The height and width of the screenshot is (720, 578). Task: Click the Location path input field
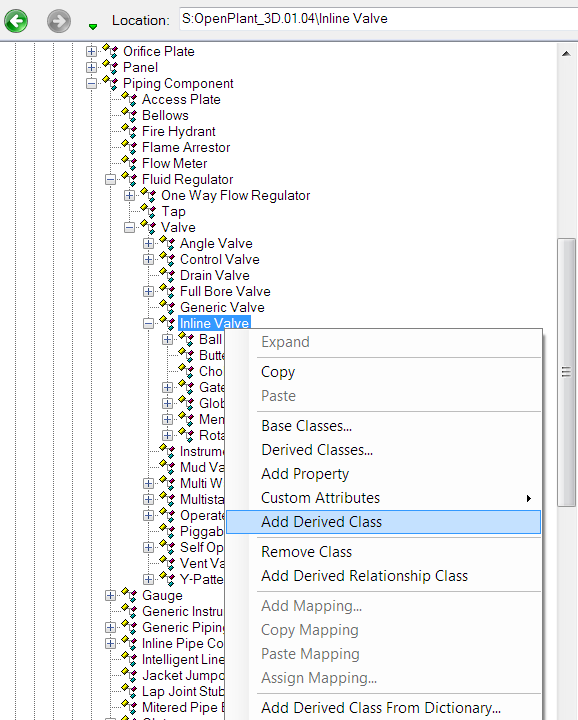378,19
